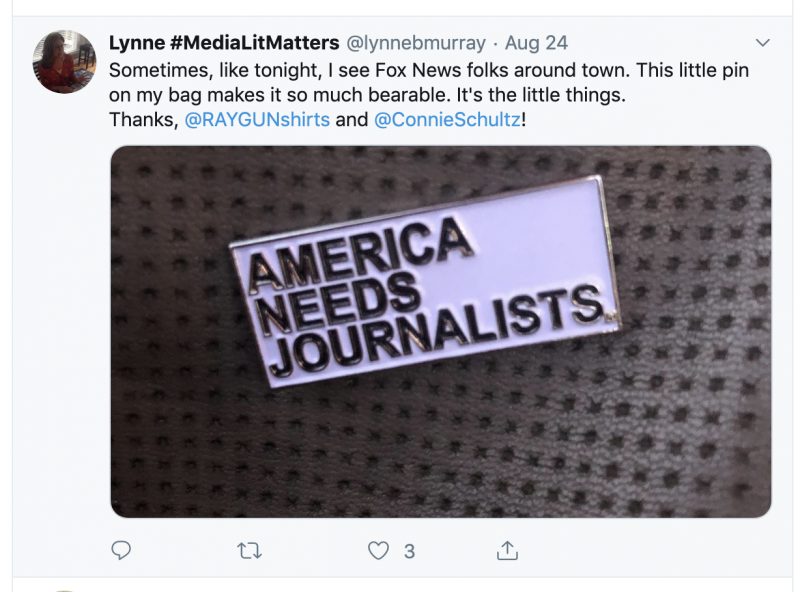Open the @lynnebmurray handle

click(x=415, y=43)
